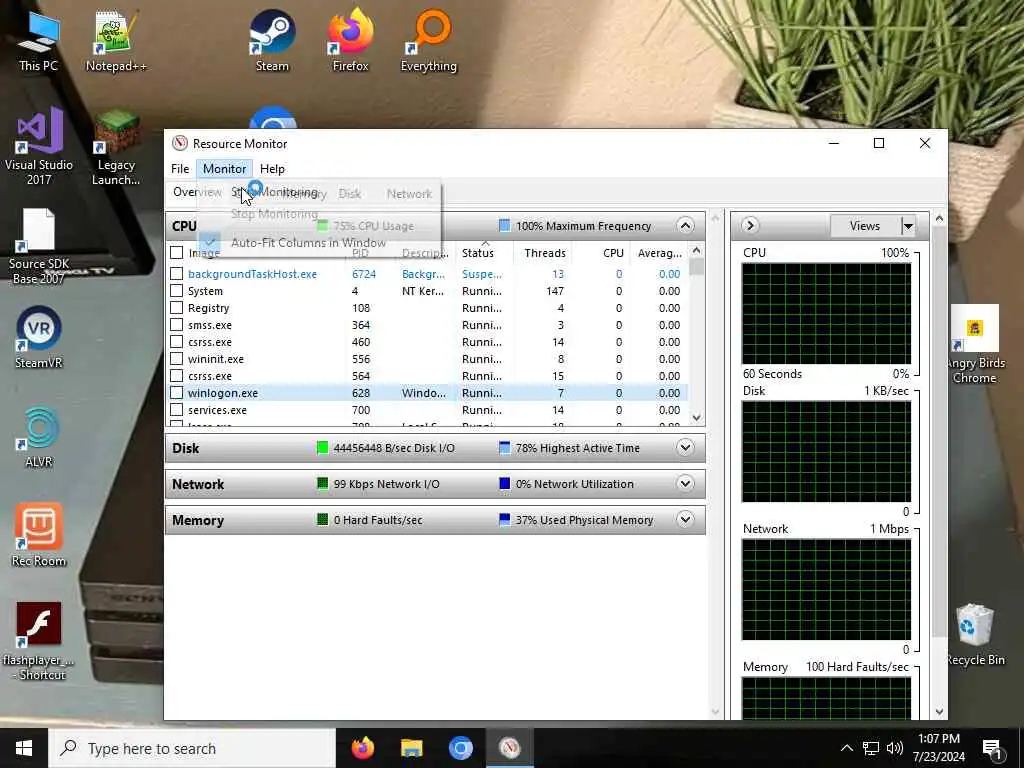Tick the backgroundTaskHost.exe checkbox
The image size is (1024, 768).
176,274
